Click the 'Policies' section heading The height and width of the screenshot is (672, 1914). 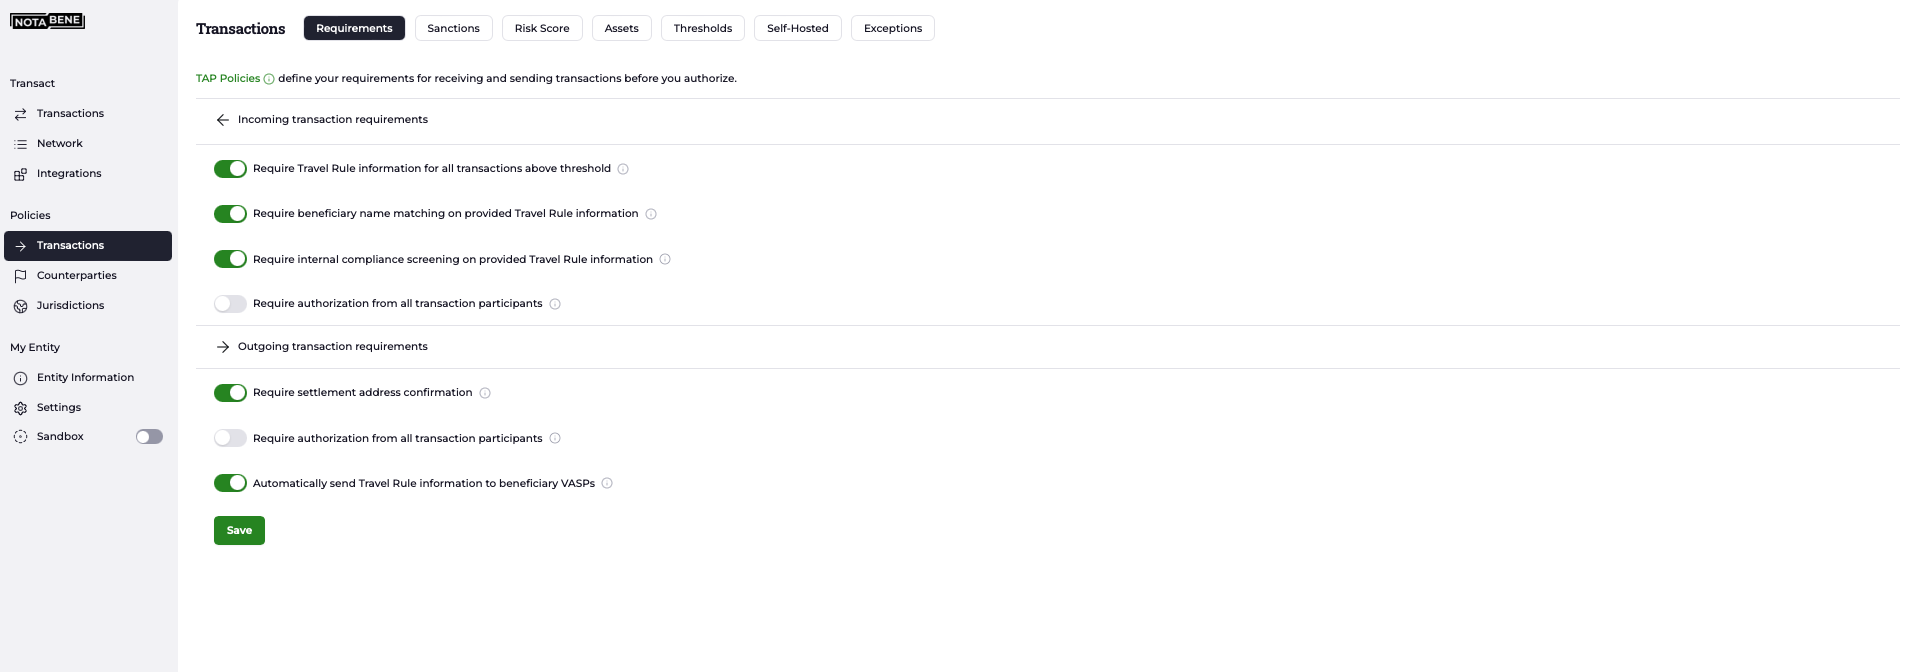pos(30,216)
